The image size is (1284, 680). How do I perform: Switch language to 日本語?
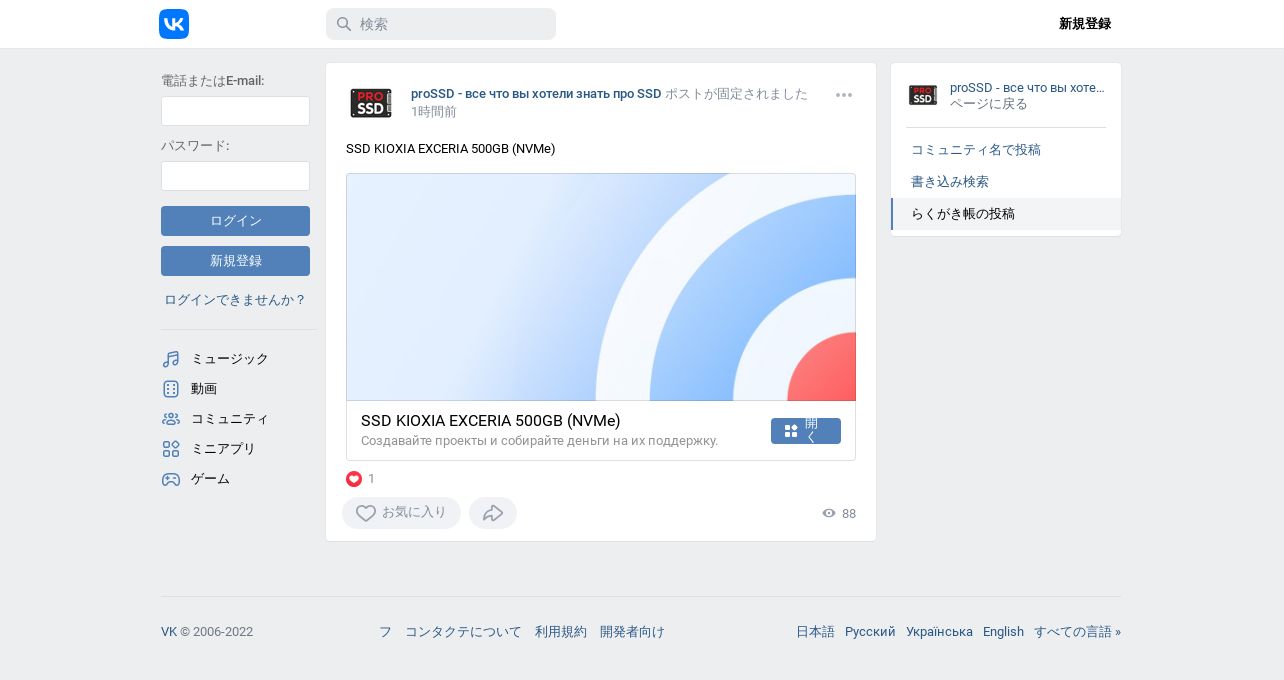tap(815, 632)
